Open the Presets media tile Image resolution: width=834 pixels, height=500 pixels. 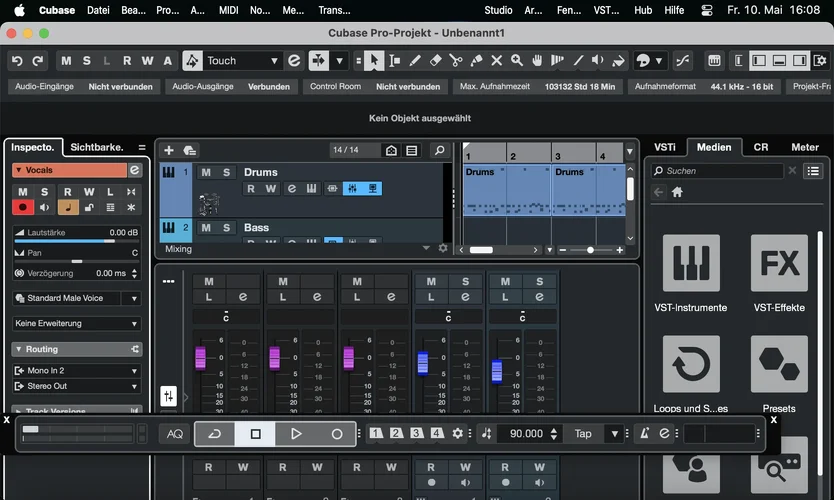click(779, 364)
